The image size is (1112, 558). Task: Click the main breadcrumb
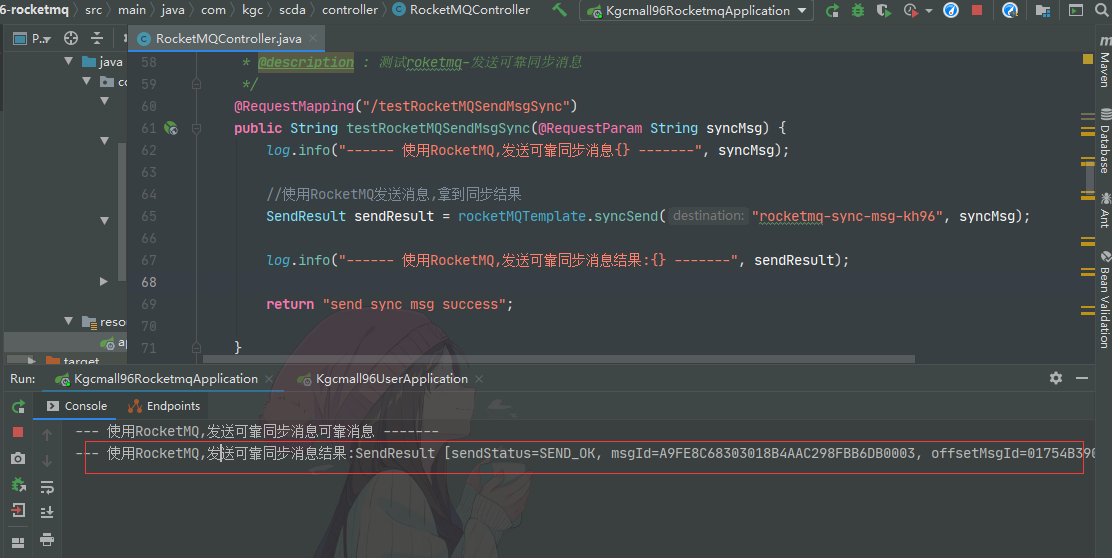132,10
